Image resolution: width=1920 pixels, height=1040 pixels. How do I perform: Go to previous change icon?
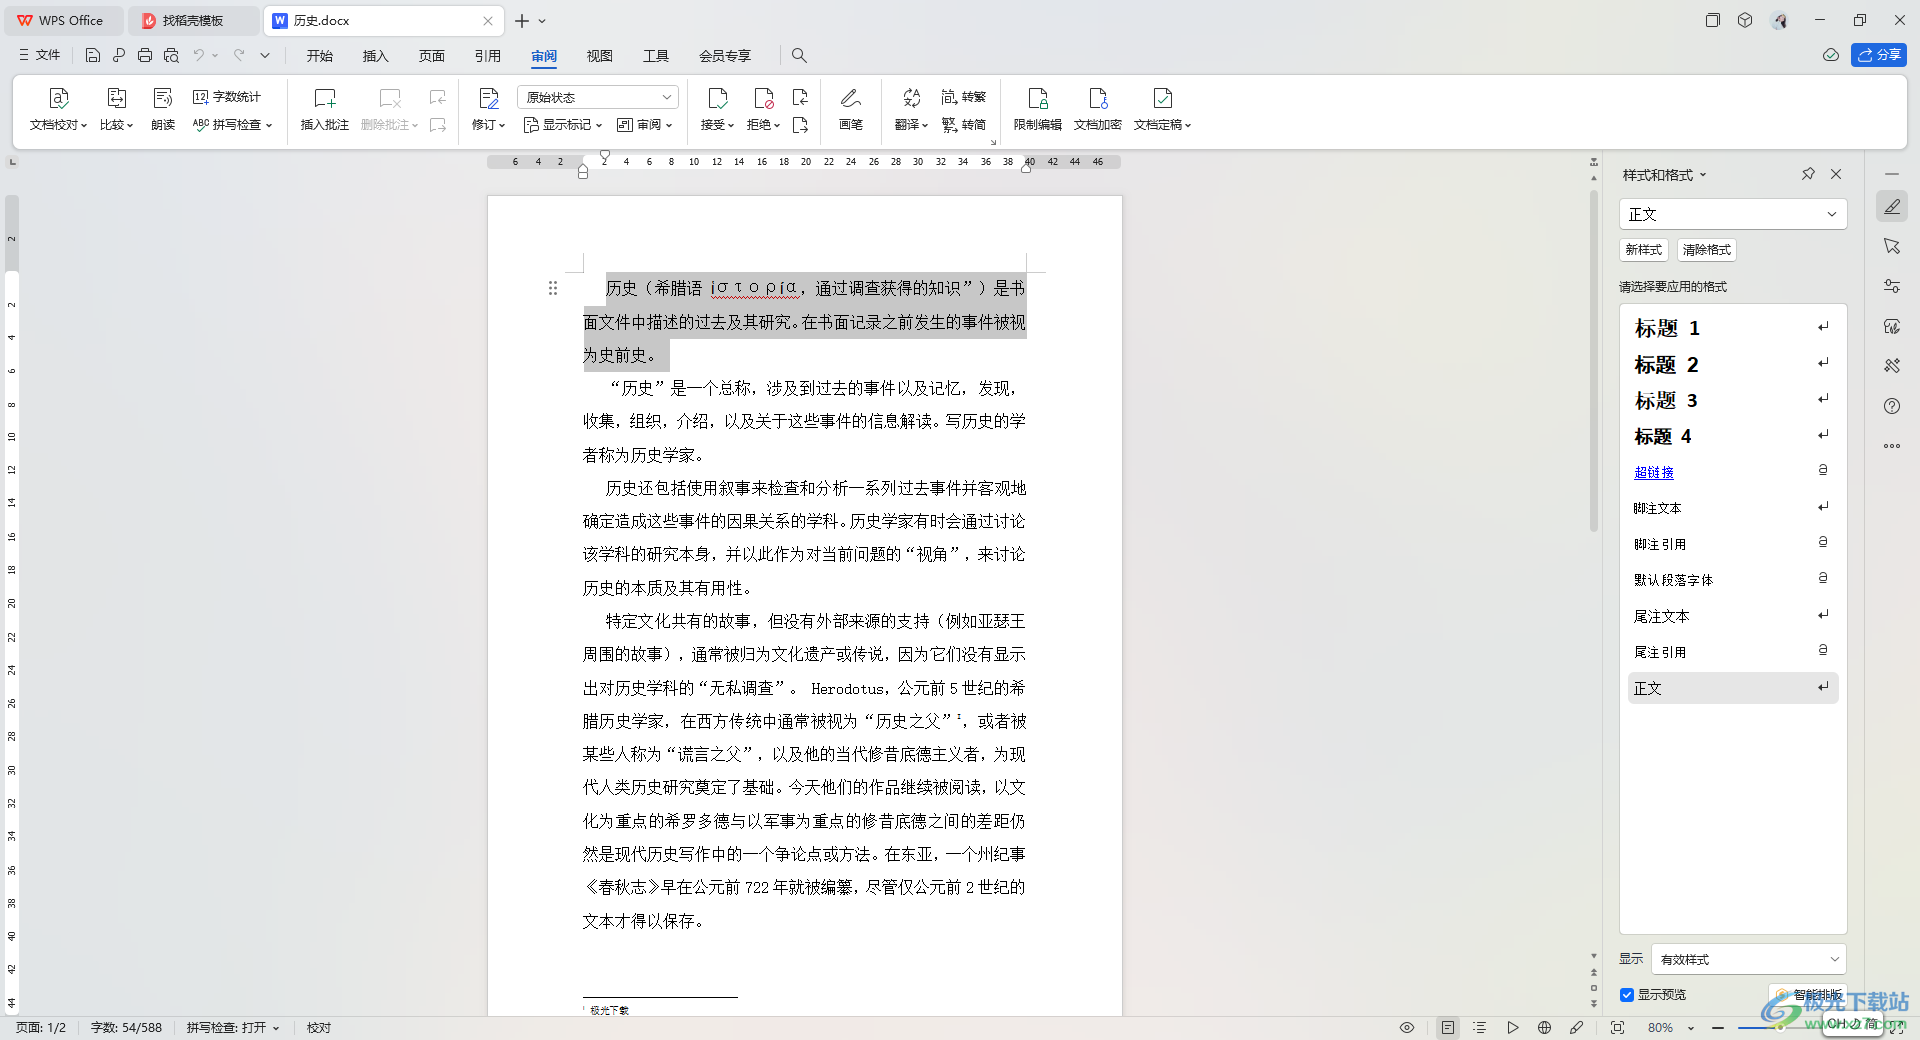click(x=800, y=97)
